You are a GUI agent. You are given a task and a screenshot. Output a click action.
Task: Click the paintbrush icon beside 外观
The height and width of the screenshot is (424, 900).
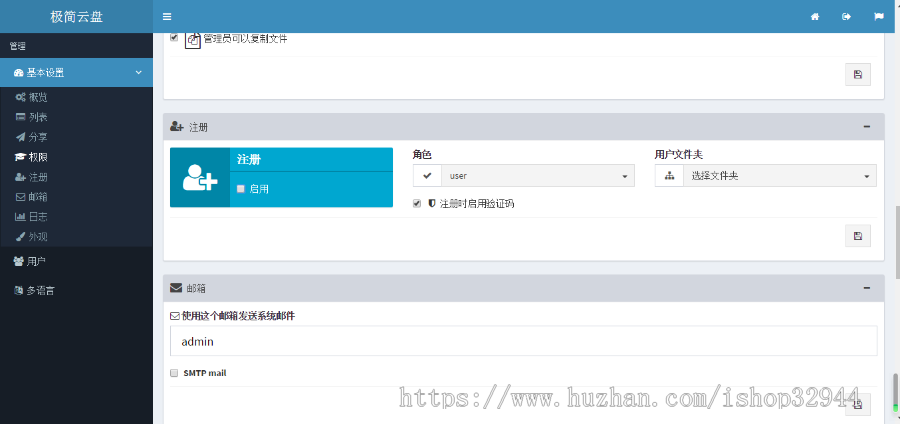[x=20, y=236]
